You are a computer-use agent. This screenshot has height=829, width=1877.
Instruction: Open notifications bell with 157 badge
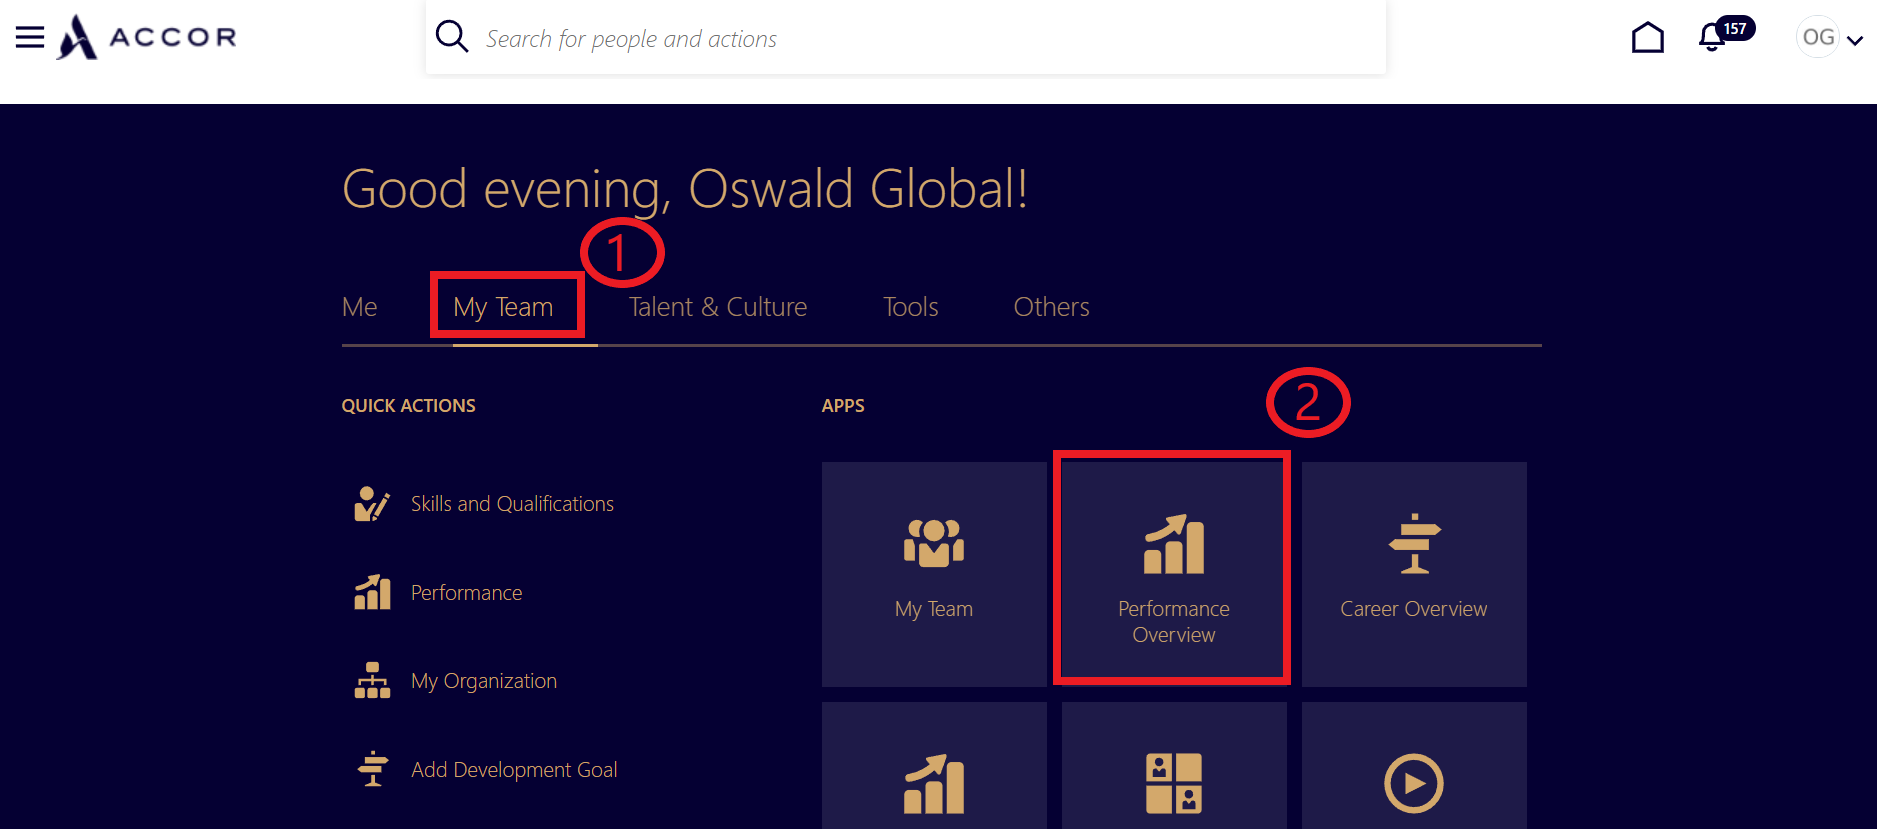click(x=1724, y=35)
